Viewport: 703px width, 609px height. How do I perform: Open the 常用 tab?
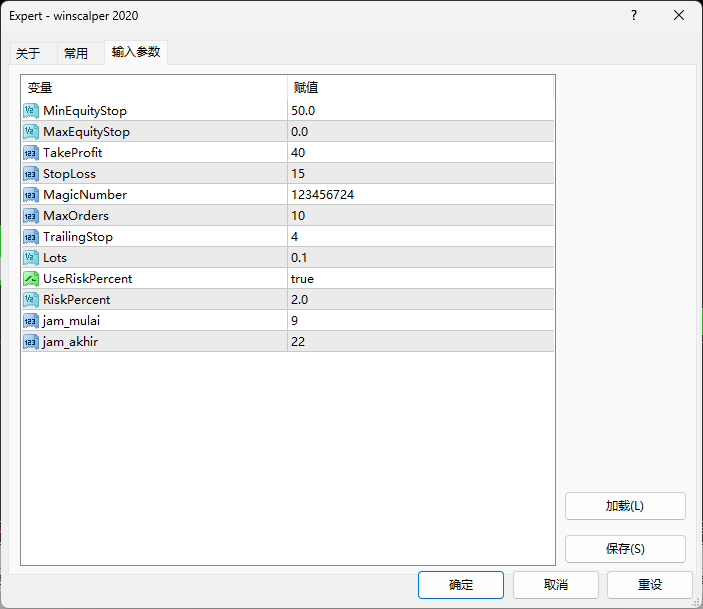pyautogui.click(x=76, y=54)
